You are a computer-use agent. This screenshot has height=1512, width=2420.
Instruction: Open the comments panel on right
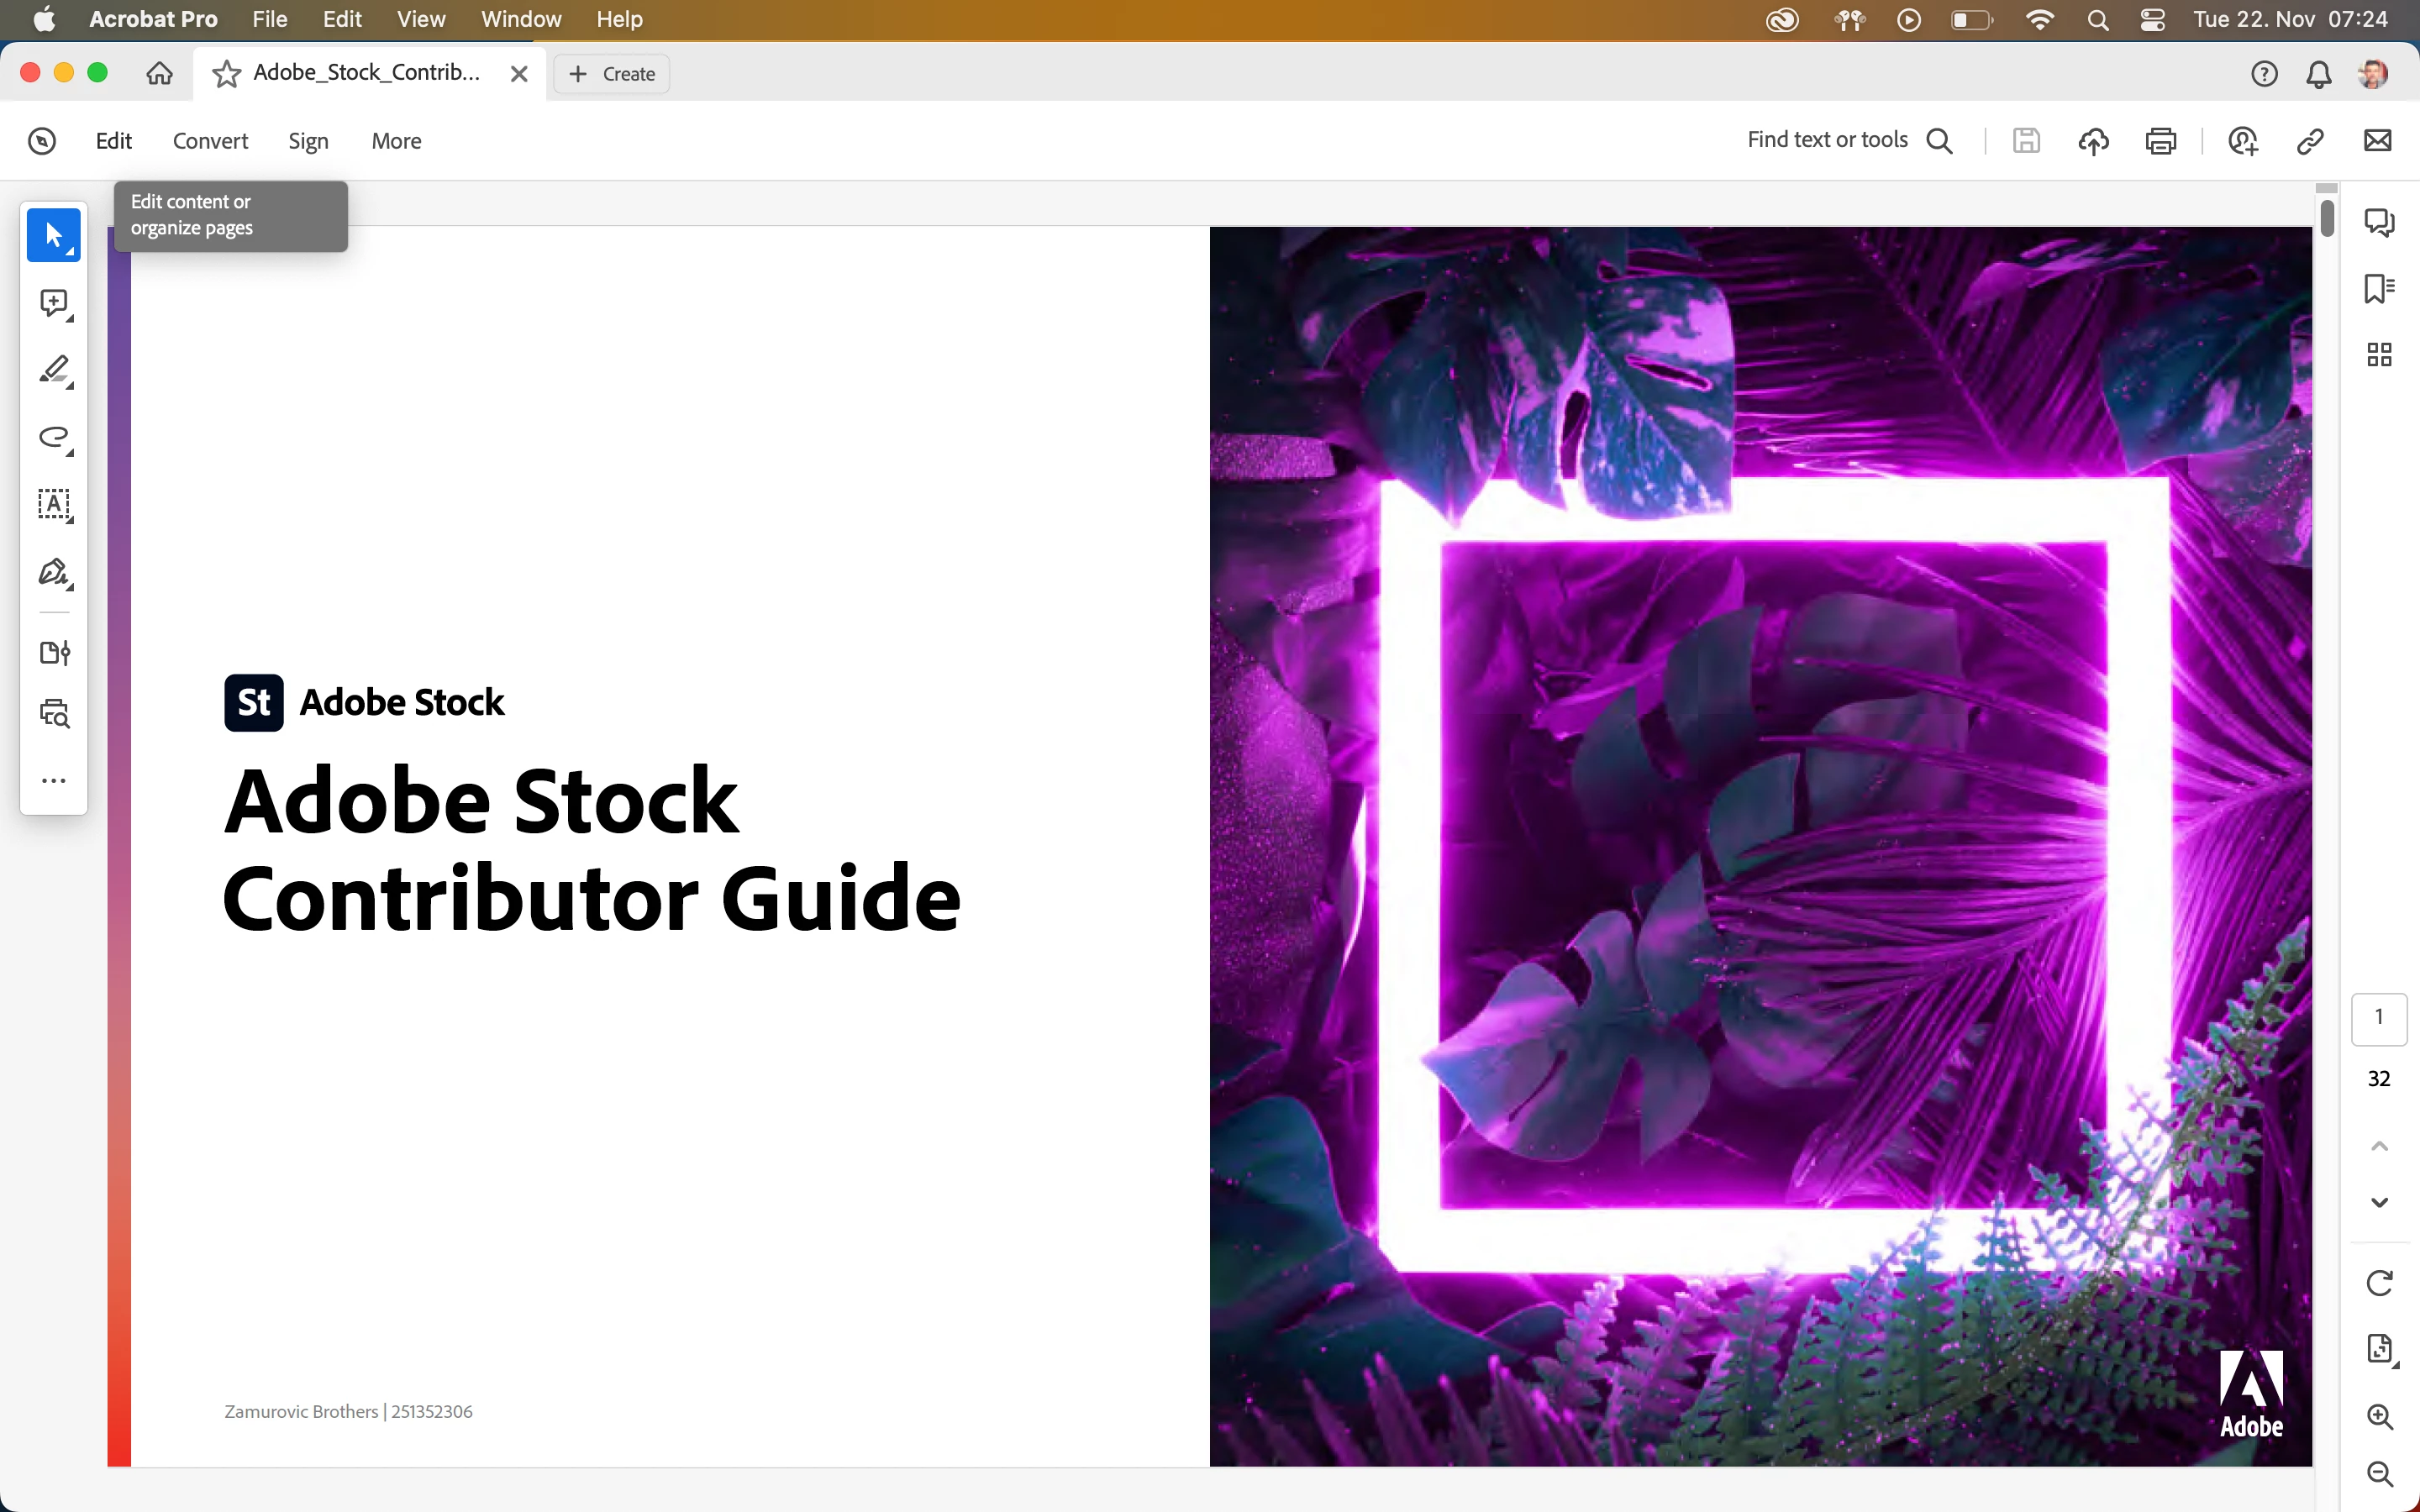click(2379, 221)
